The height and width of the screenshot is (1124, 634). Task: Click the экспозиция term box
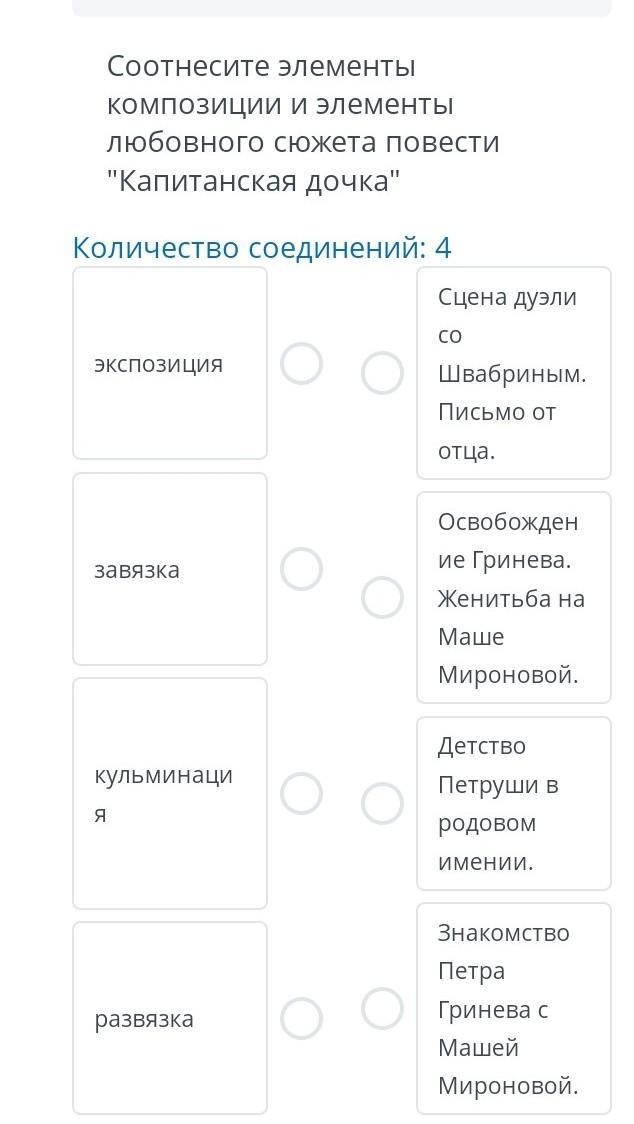[x=170, y=363]
